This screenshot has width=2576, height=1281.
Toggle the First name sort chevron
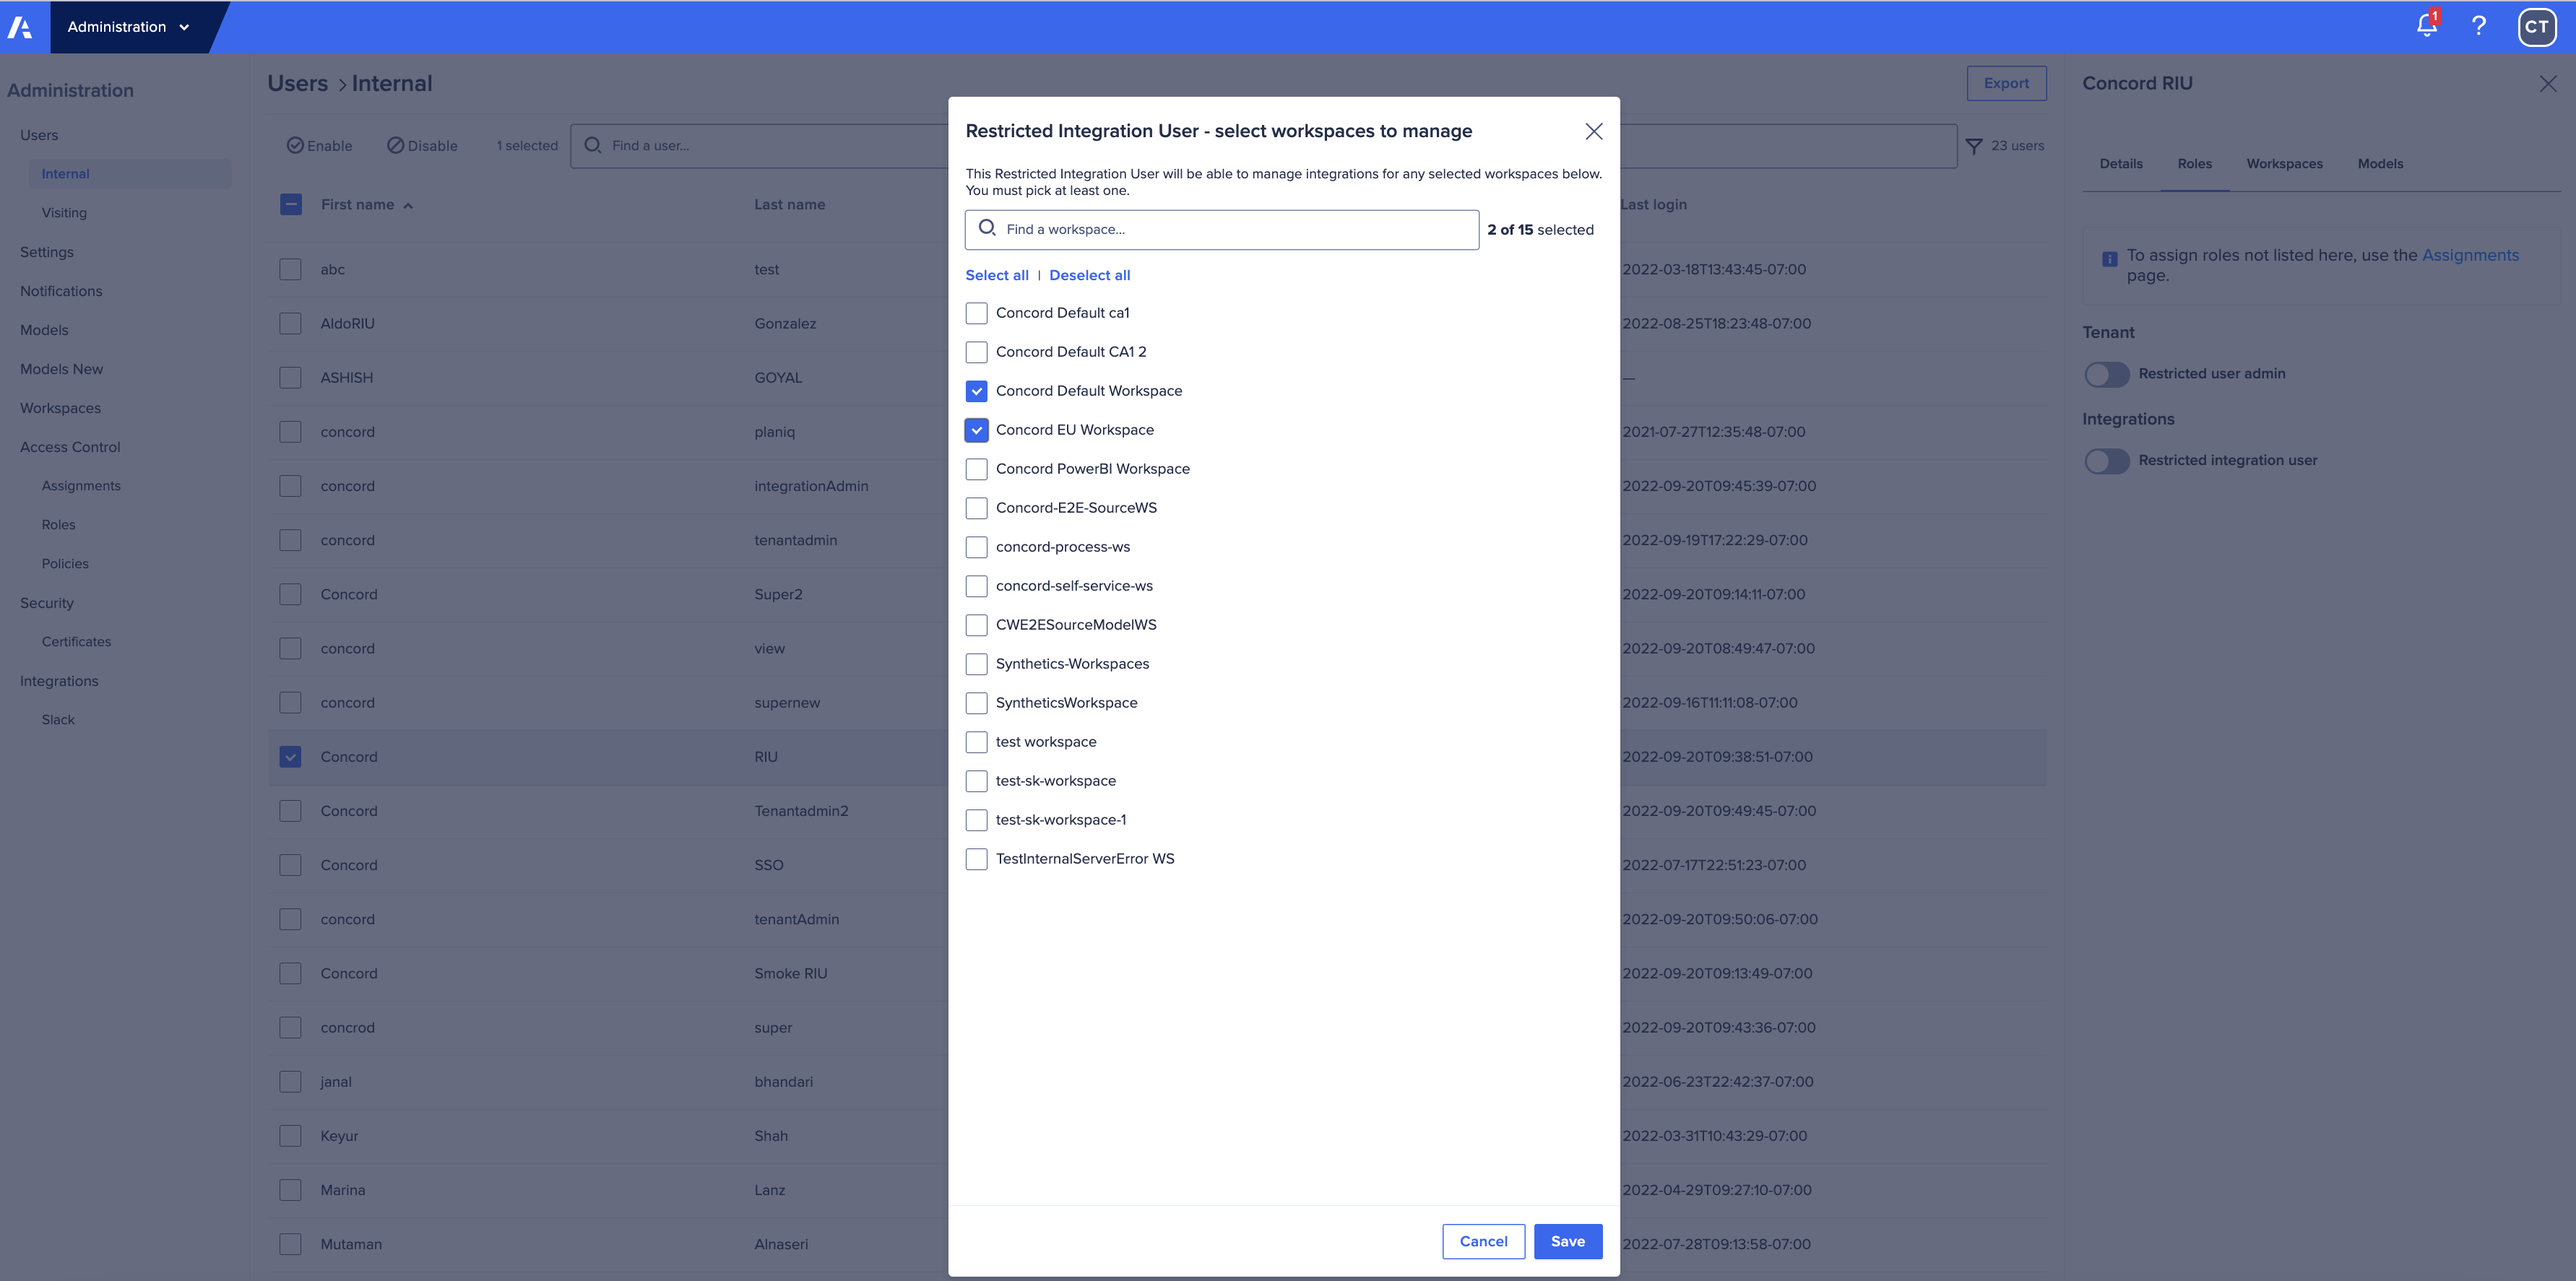[408, 204]
